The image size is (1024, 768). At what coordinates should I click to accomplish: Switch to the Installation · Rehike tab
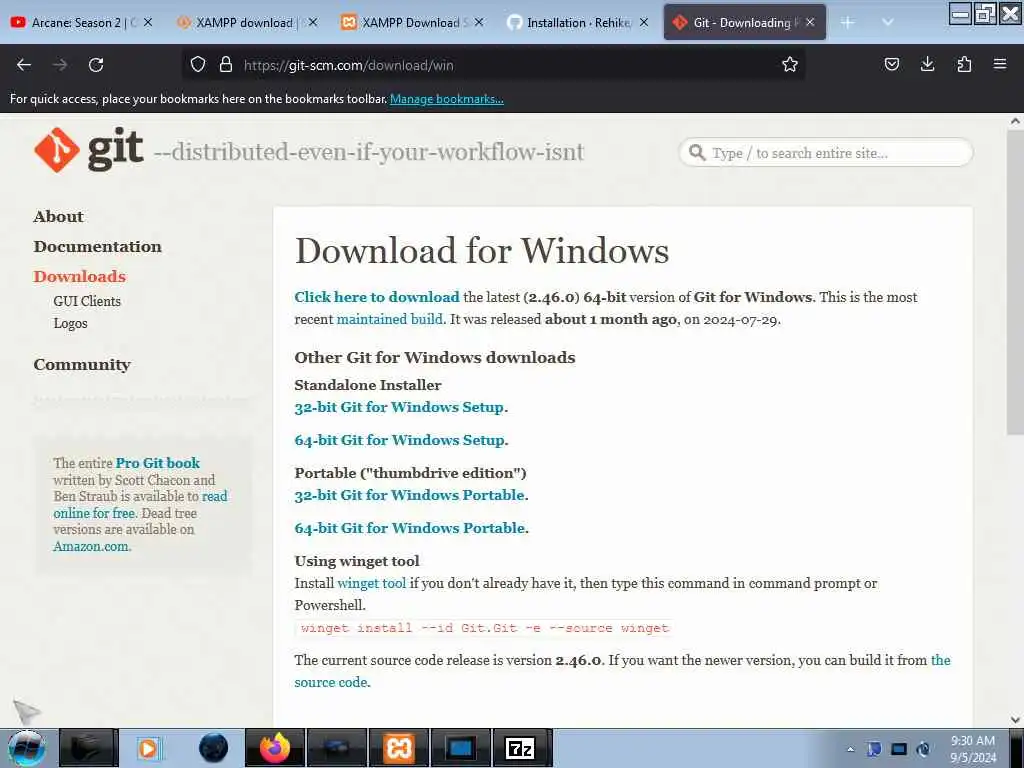pos(578,22)
